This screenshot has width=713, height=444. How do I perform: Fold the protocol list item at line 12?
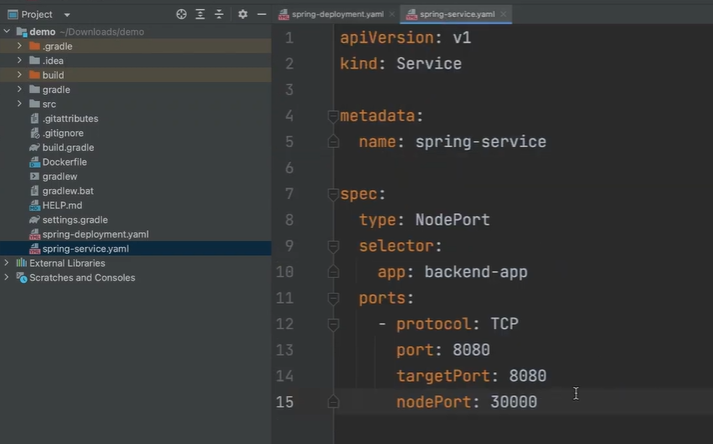(x=333, y=324)
